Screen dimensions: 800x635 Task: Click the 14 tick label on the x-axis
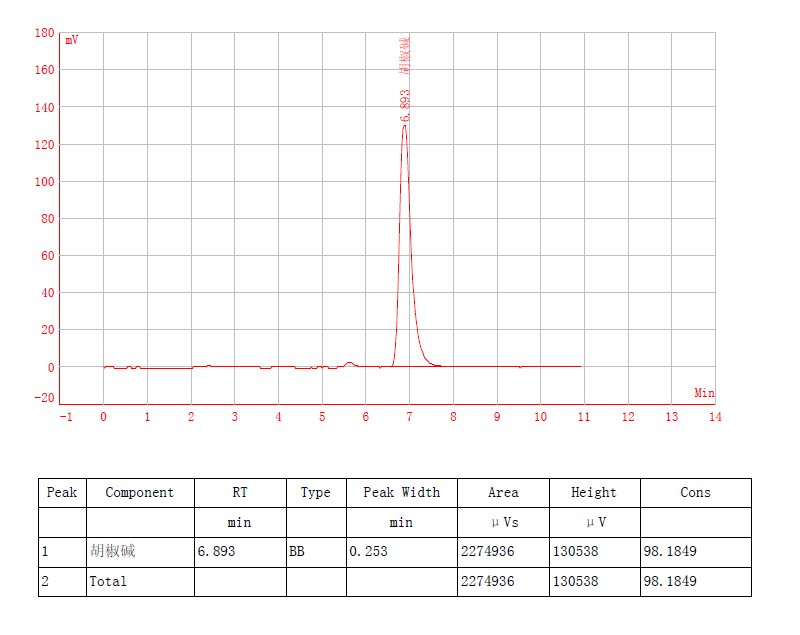(x=714, y=416)
